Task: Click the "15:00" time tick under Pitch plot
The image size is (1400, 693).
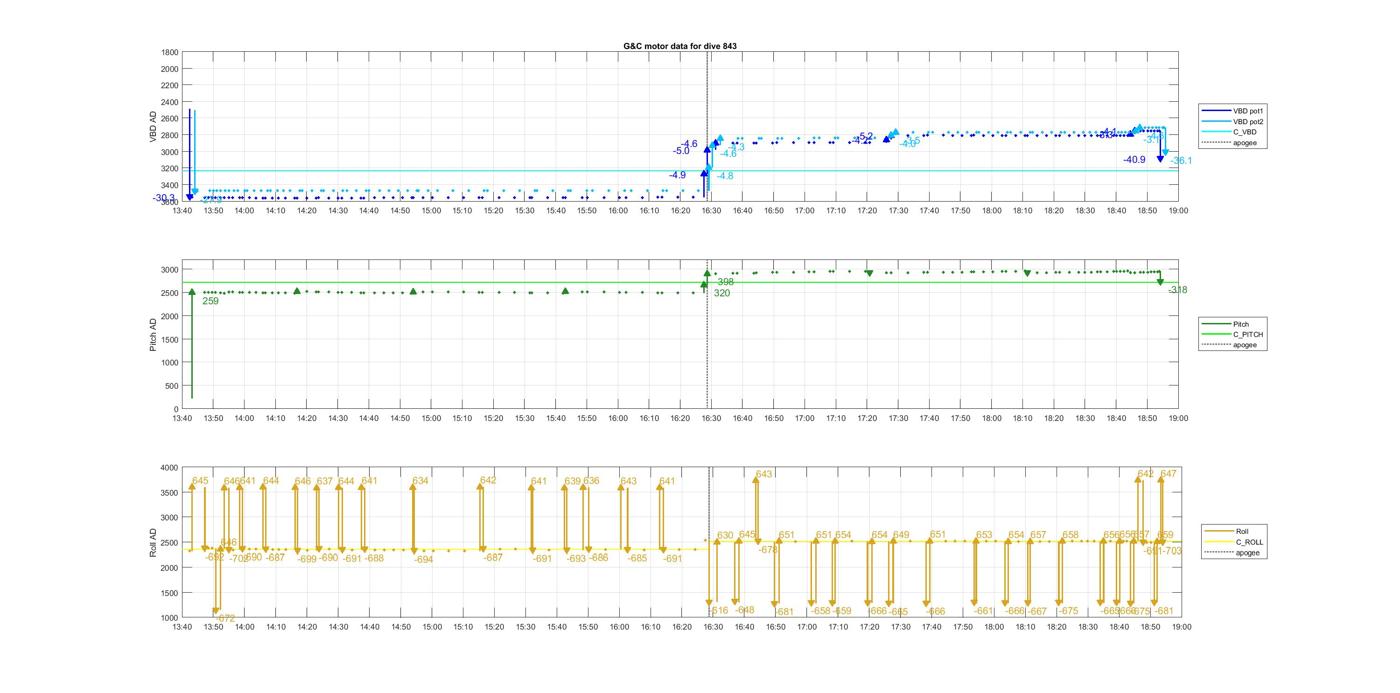Action: coord(431,418)
